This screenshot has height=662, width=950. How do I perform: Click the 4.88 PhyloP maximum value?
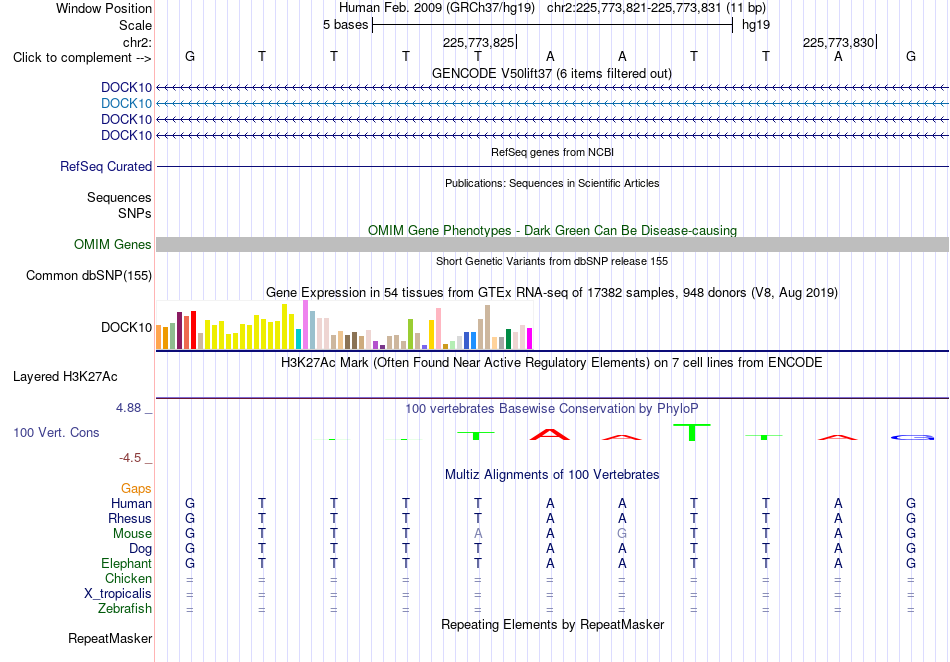[x=128, y=408]
